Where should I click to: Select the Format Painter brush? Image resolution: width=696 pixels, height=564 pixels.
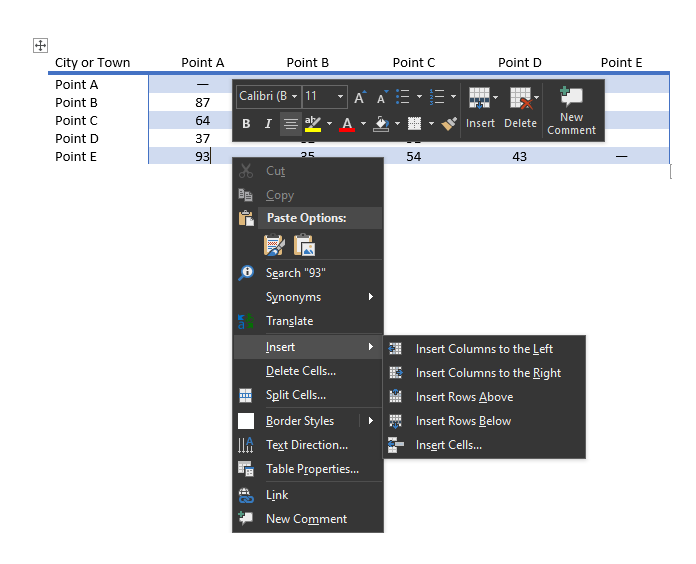point(449,124)
